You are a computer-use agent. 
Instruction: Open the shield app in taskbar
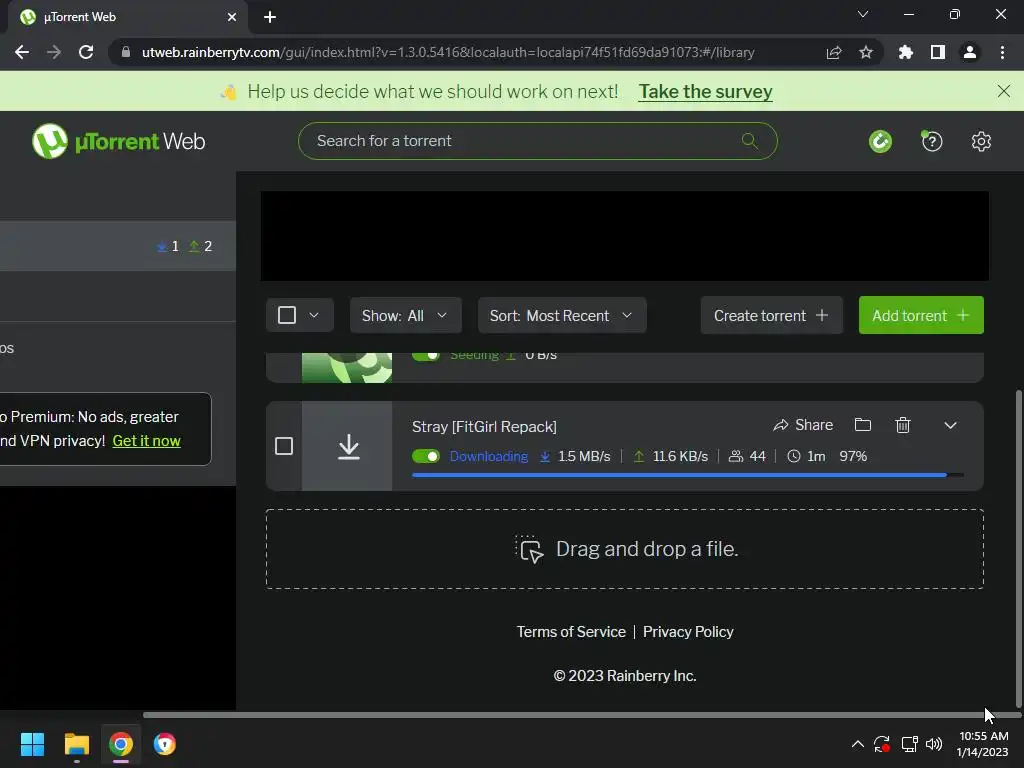pyautogui.click(x=165, y=744)
